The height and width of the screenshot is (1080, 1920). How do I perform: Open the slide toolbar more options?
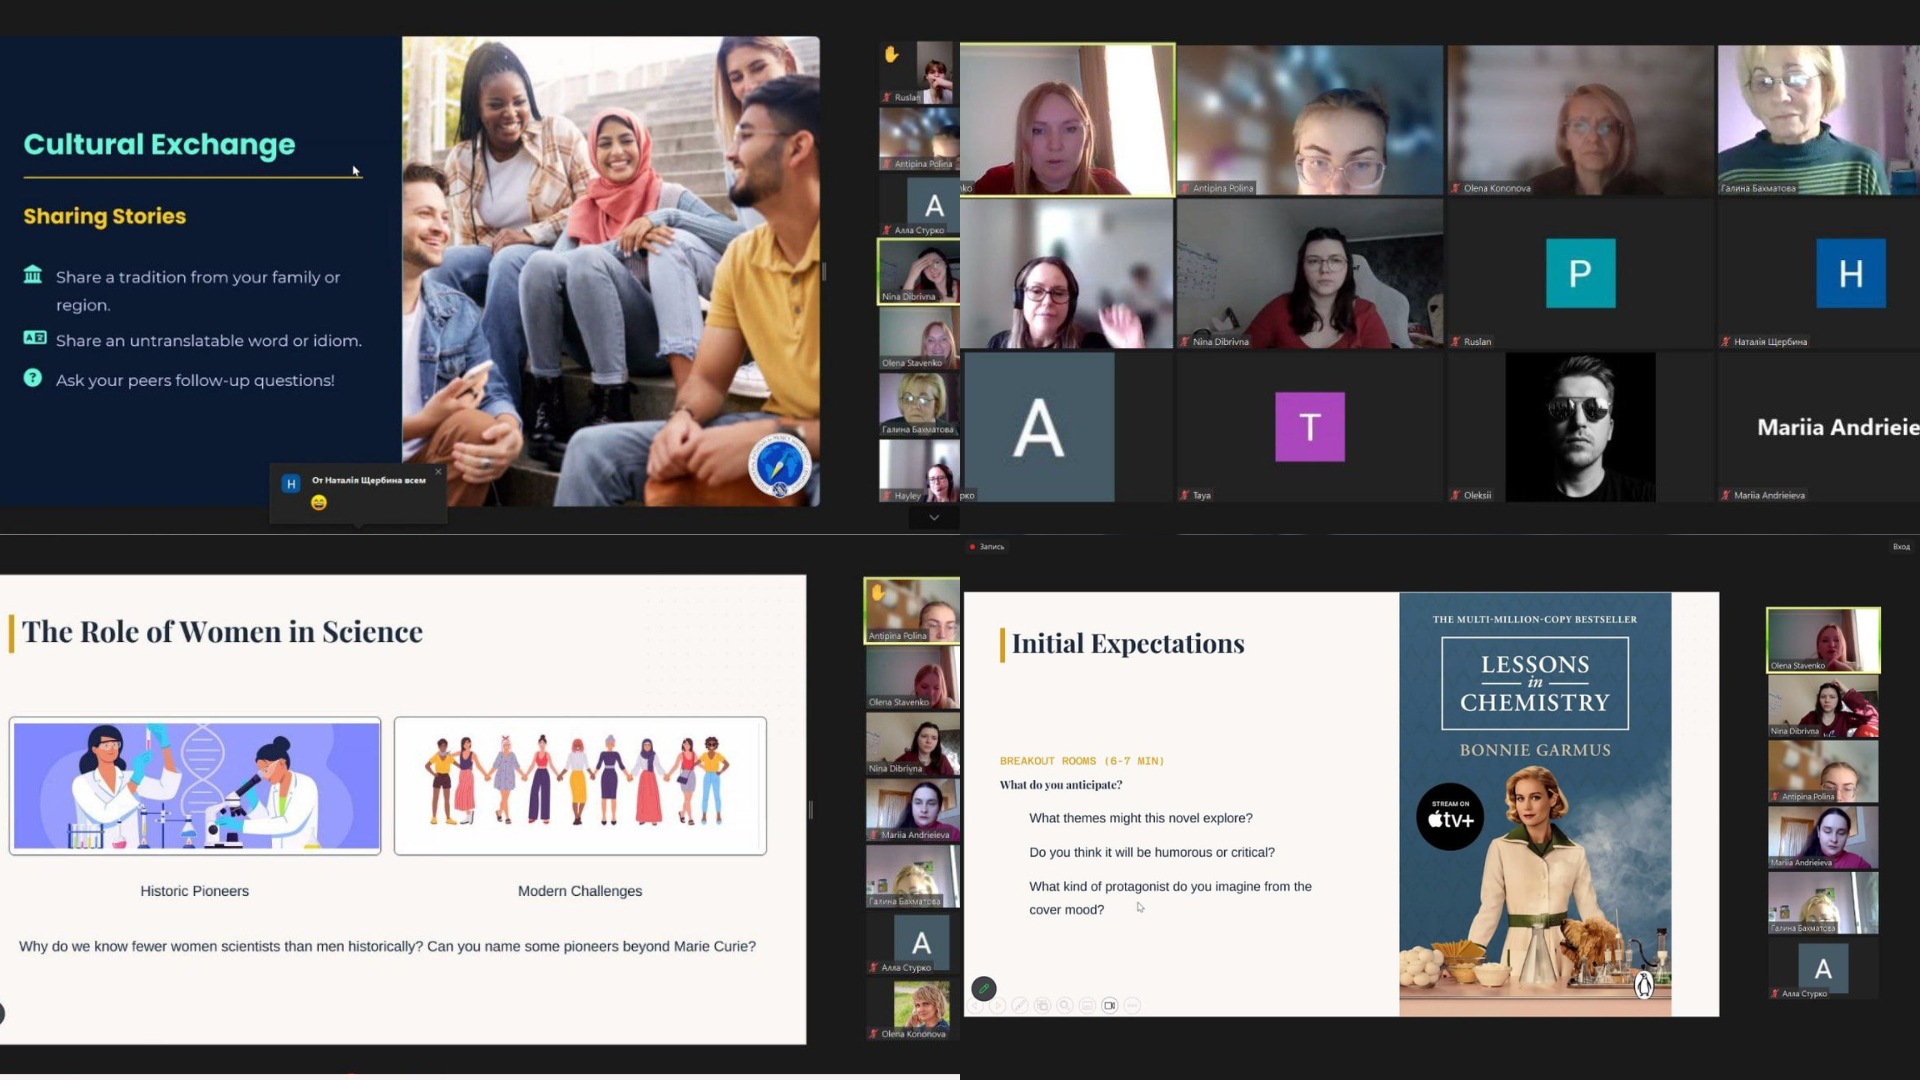pos(1132,1005)
